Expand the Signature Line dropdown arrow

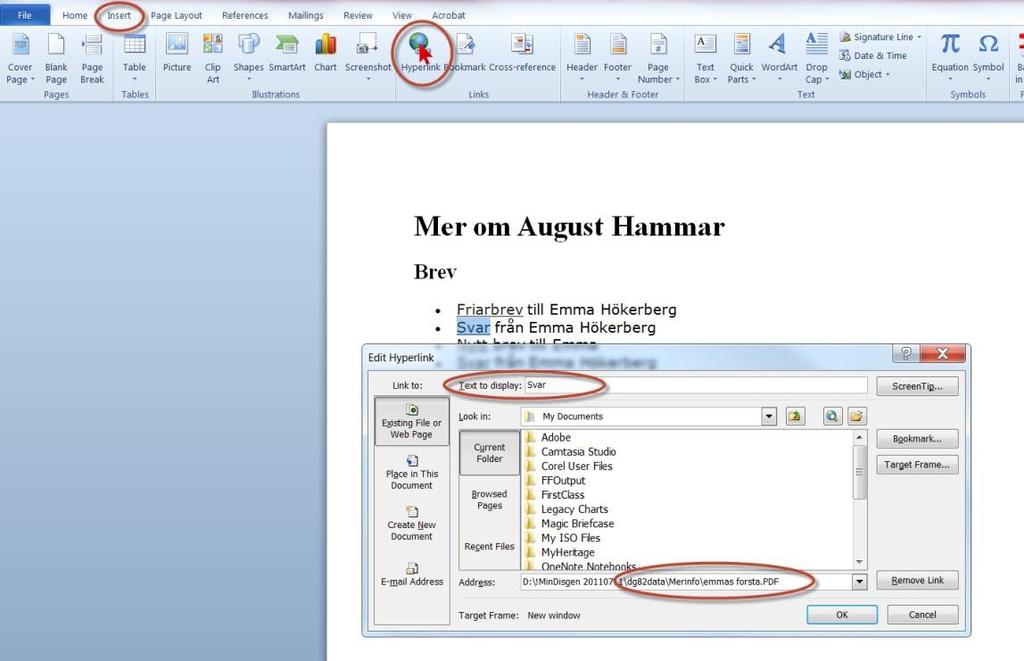tap(920, 37)
